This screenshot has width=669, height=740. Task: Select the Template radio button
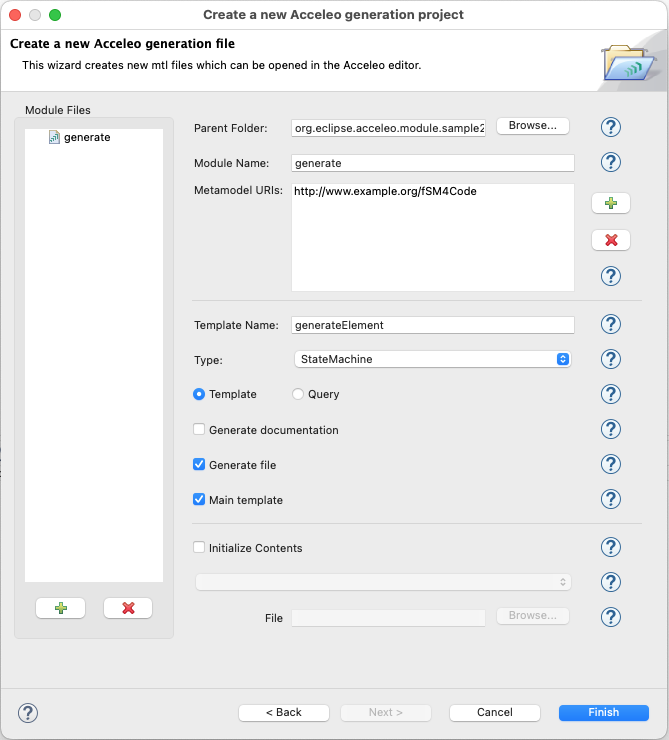pyautogui.click(x=199, y=394)
